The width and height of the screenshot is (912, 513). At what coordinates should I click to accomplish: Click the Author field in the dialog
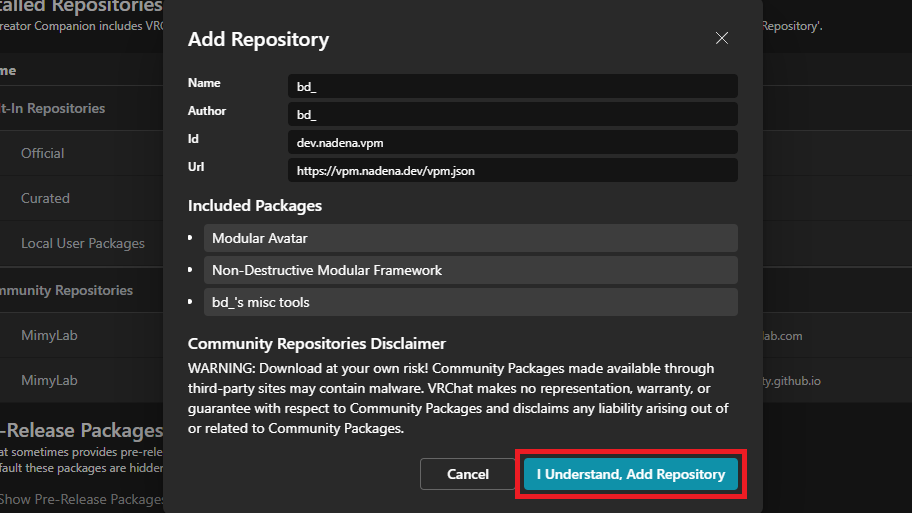(x=512, y=115)
